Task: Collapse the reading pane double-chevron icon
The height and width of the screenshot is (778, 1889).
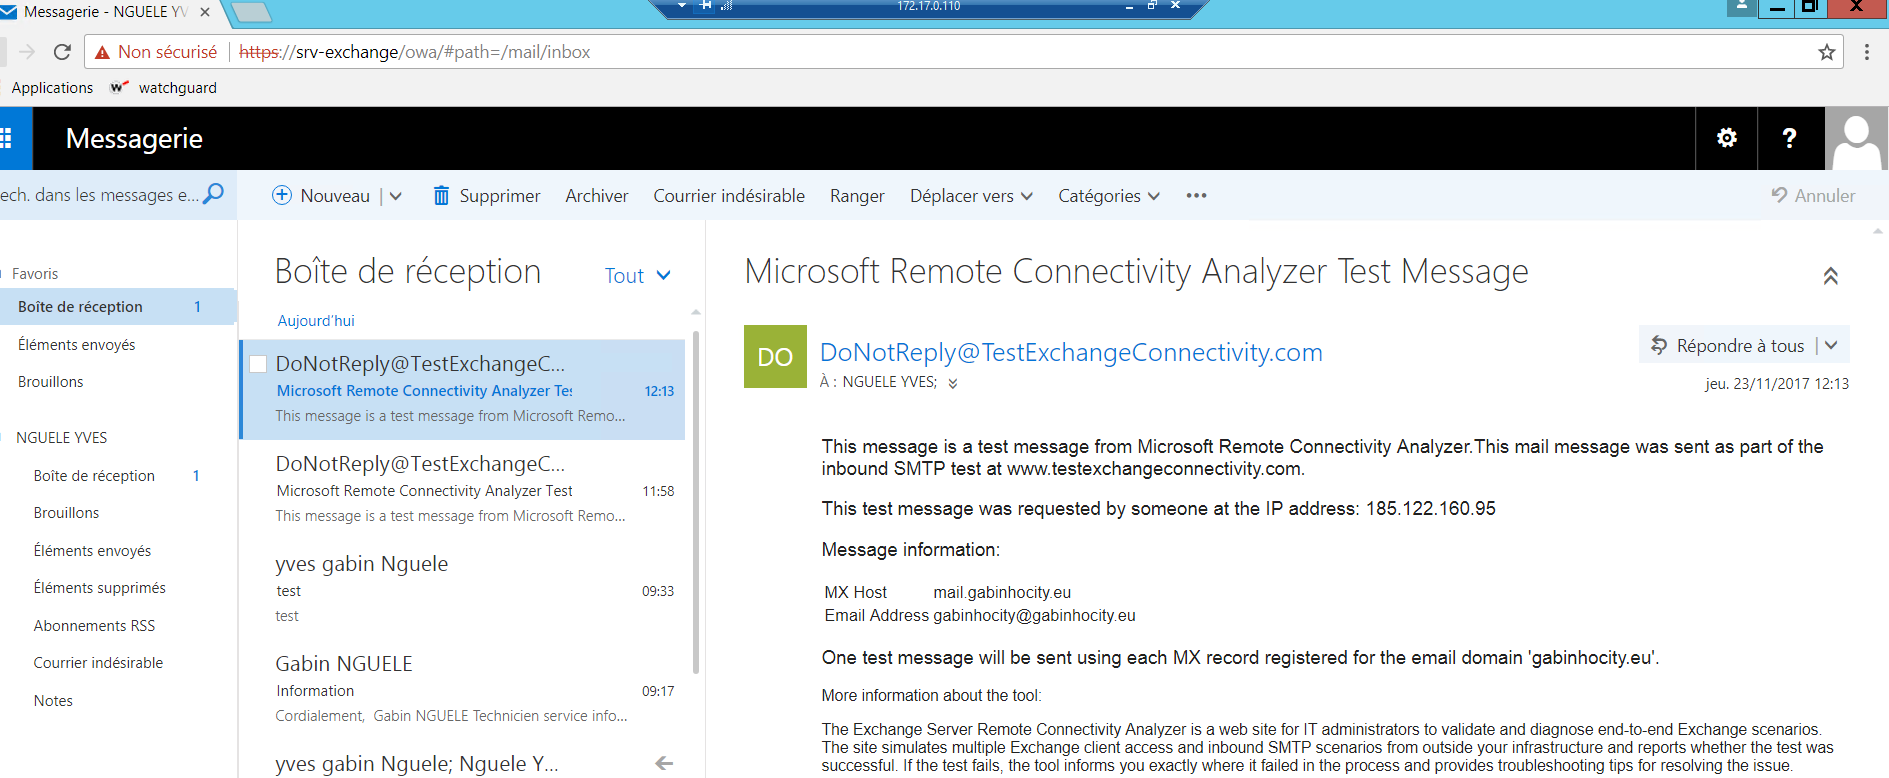Action: pyautogui.click(x=1830, y=276)
